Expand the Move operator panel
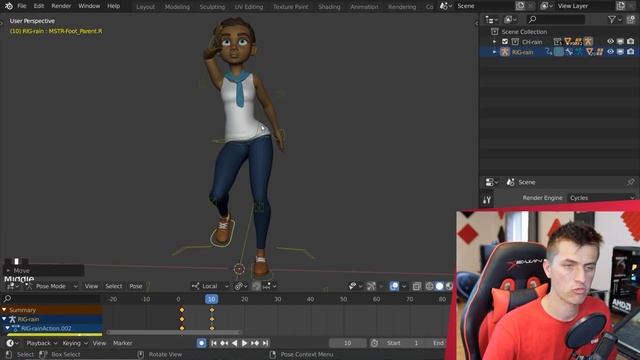 [8, 271]
